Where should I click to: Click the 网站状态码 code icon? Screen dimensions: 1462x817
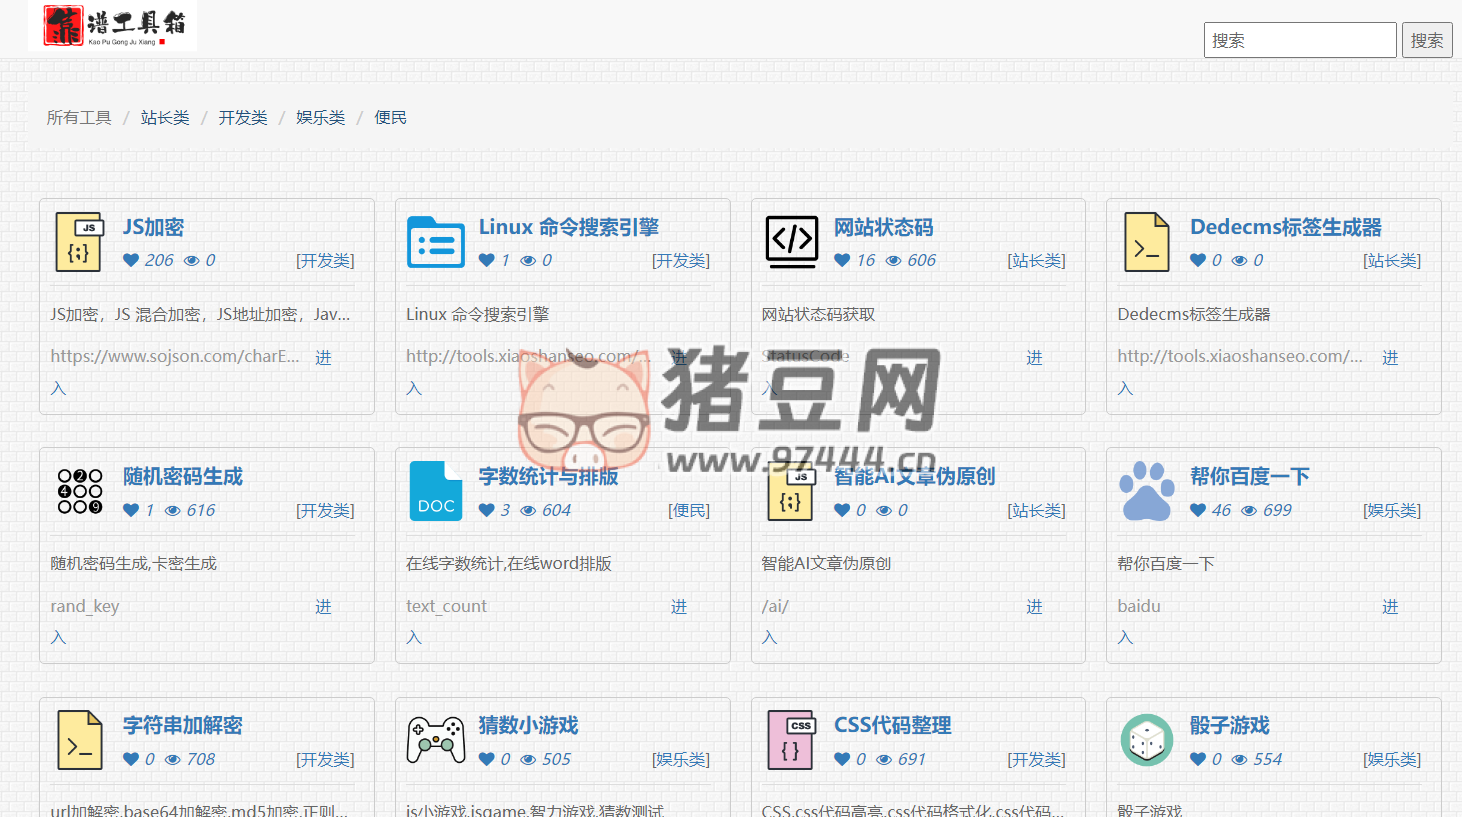791,242
